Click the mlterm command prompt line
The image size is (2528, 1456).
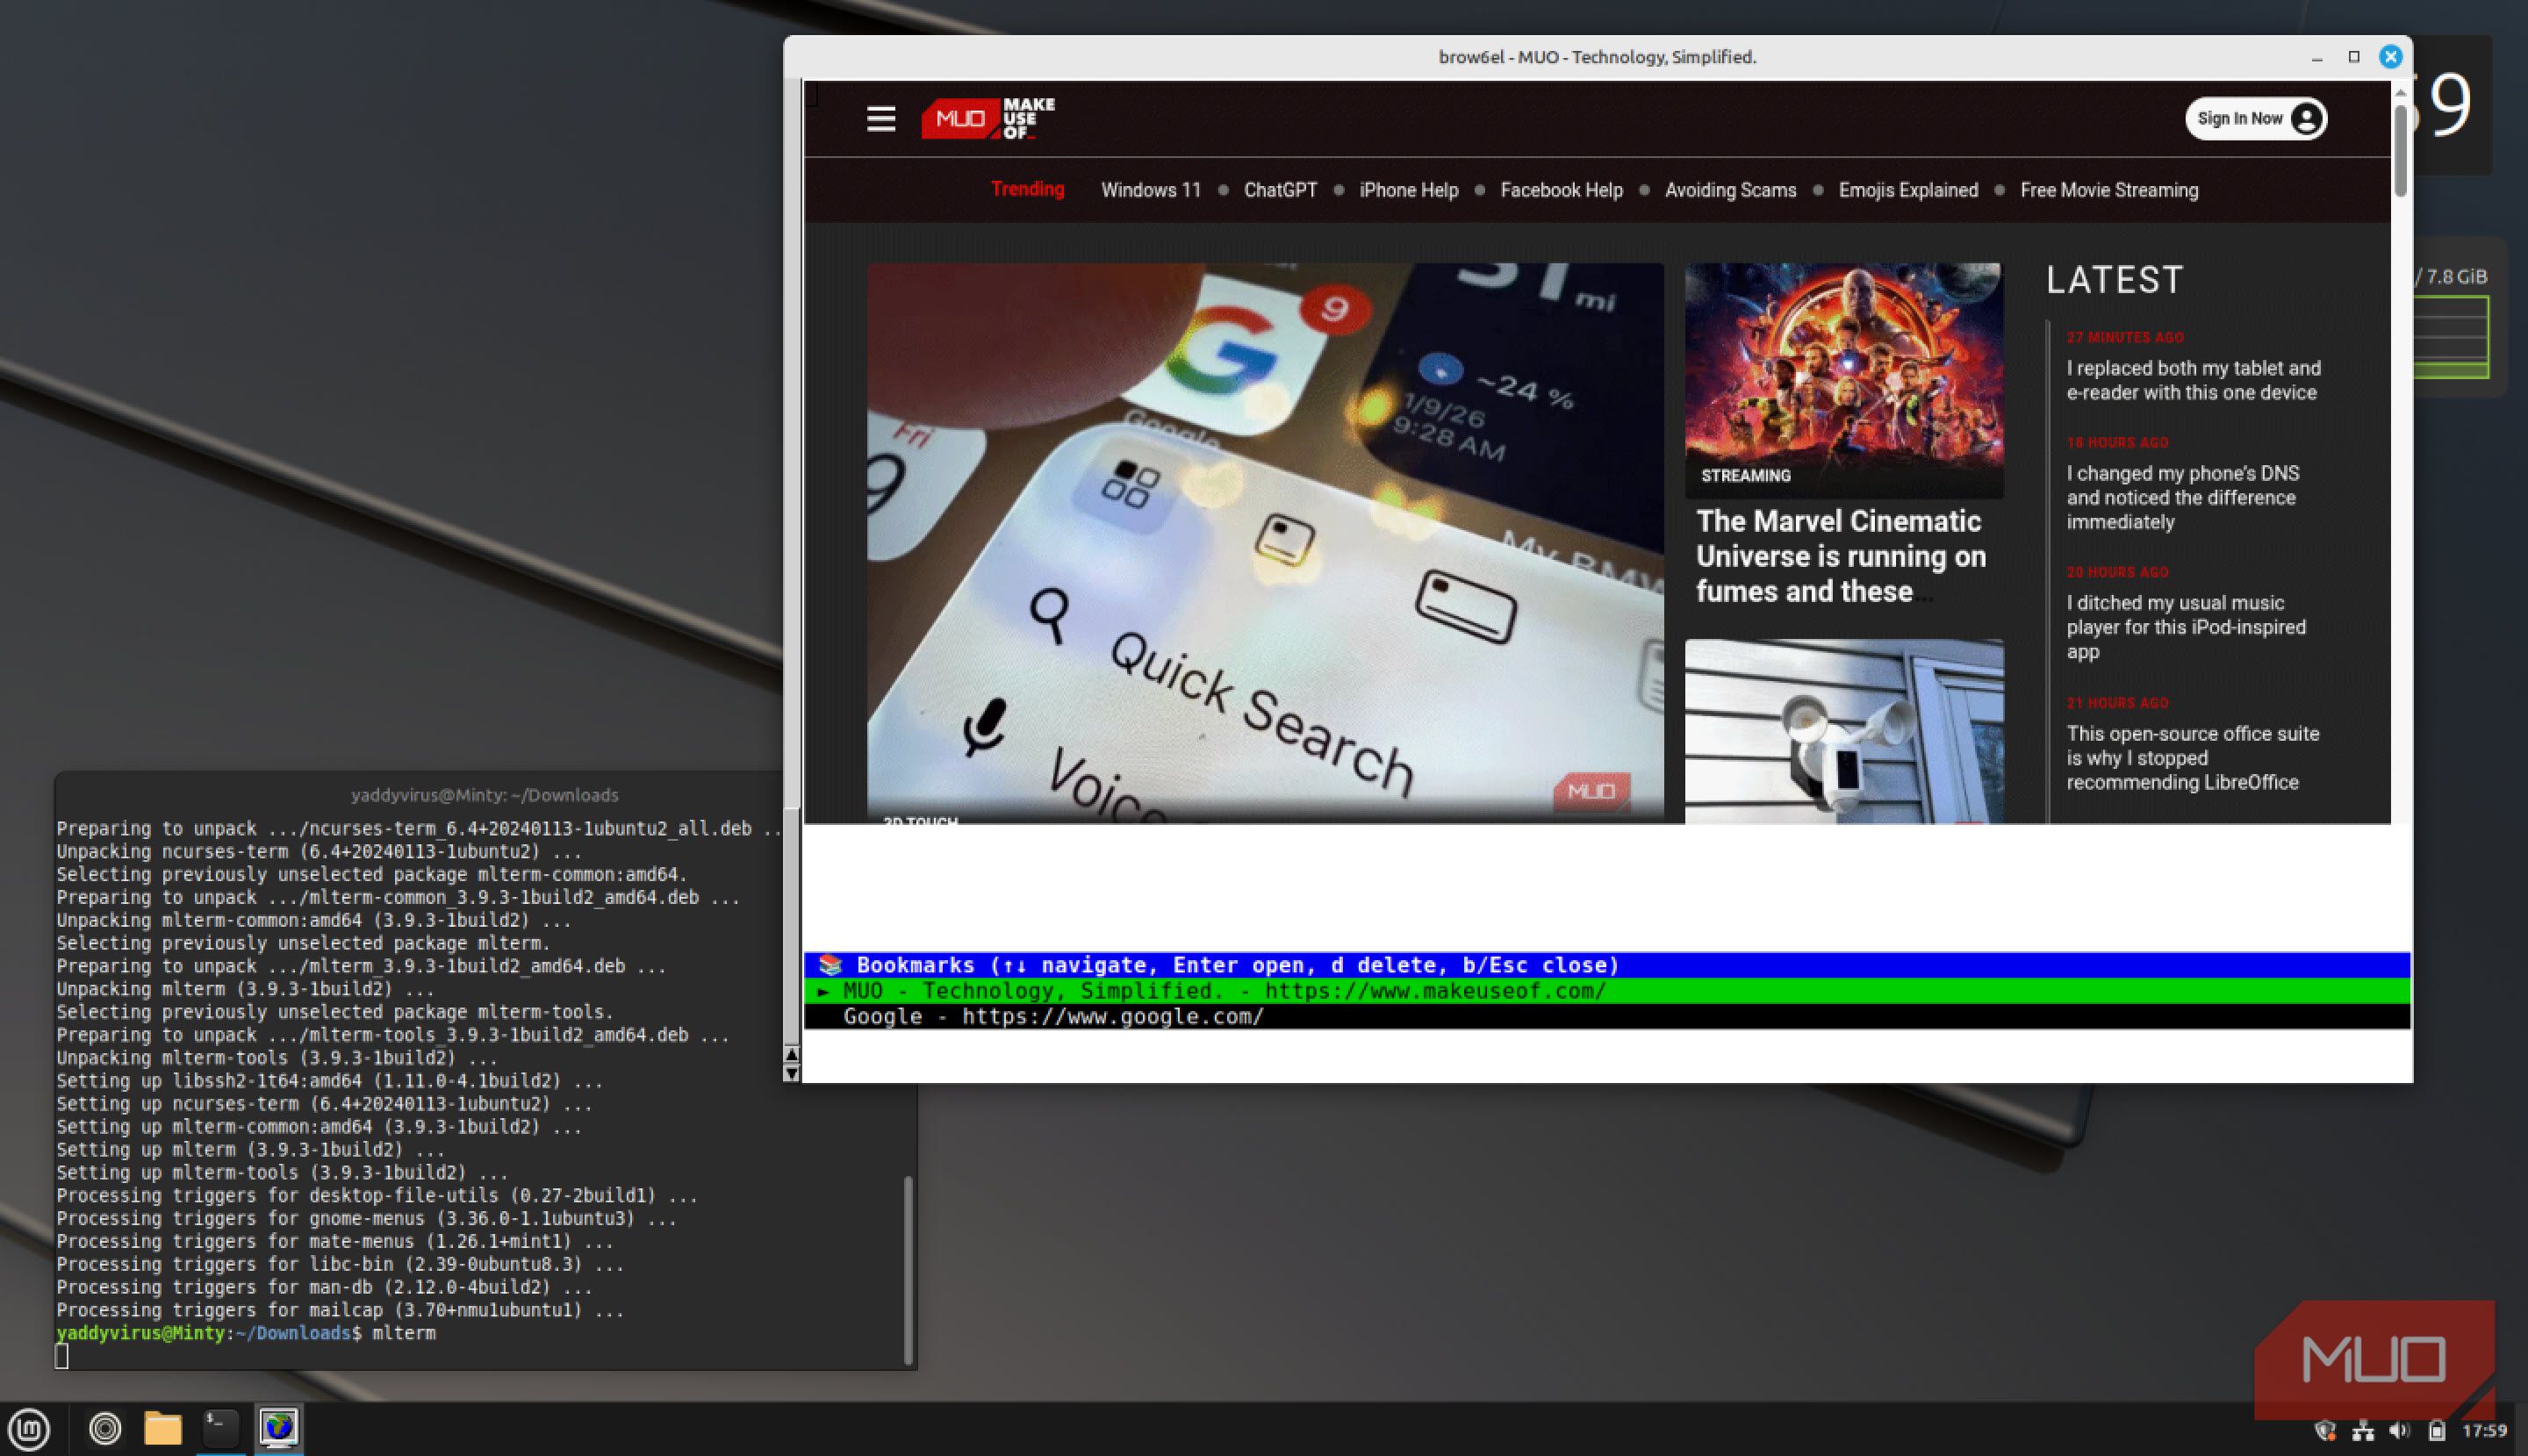tap(246, 1333)
